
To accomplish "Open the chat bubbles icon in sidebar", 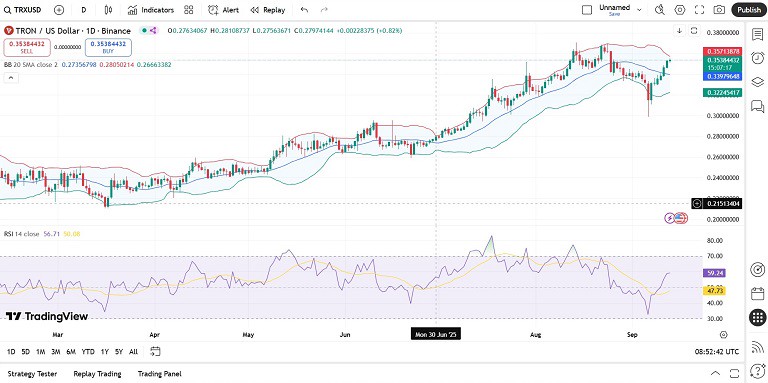I will tap(757, 106).
